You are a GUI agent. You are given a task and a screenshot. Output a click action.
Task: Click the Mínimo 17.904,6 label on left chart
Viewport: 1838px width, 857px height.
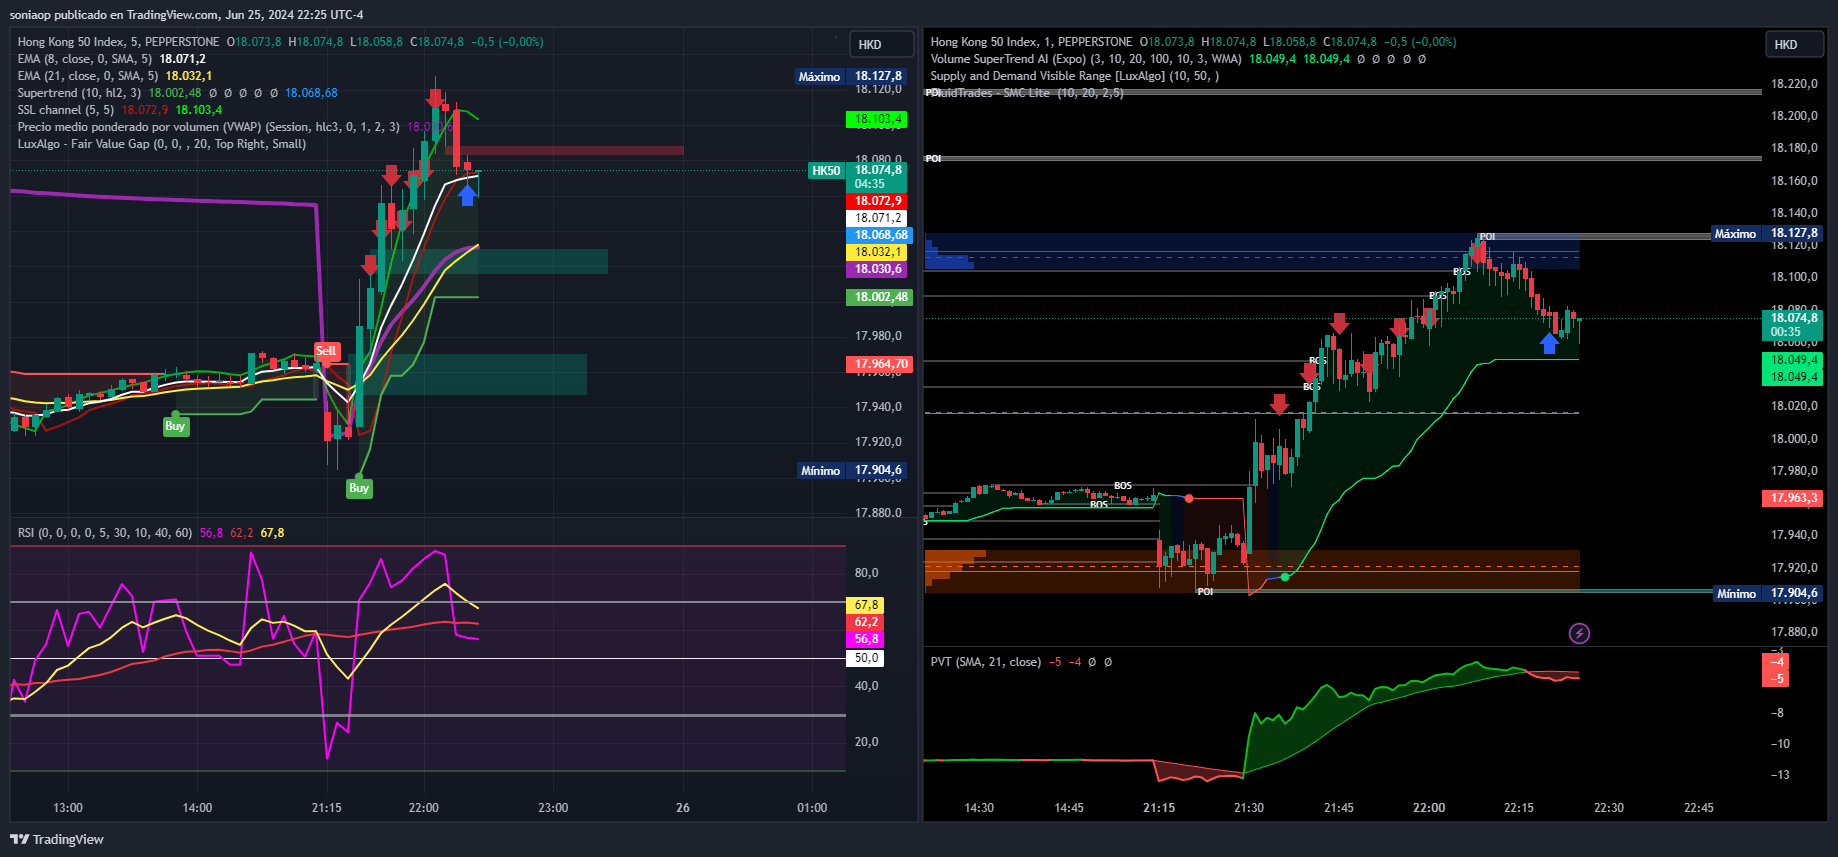coord(852,470)
